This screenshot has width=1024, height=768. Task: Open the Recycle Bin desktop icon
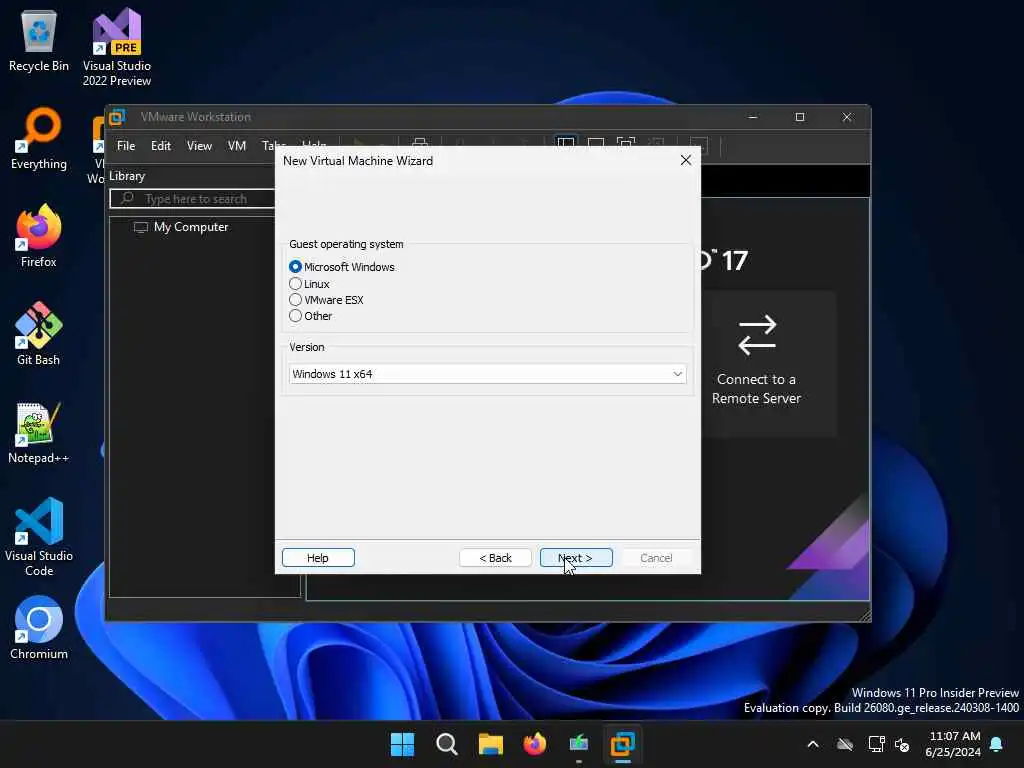click(39, 40)
